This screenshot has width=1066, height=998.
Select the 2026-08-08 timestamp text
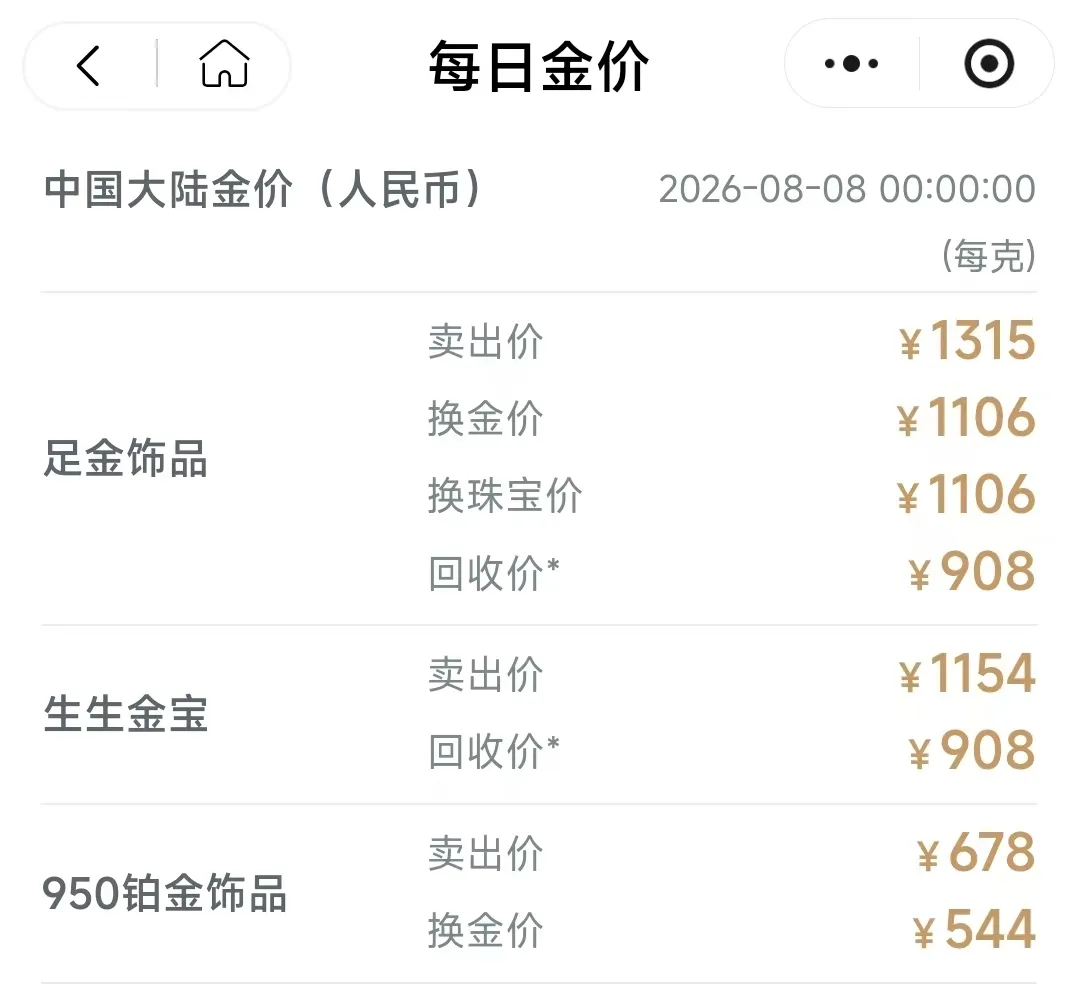(x=847, y=189)
